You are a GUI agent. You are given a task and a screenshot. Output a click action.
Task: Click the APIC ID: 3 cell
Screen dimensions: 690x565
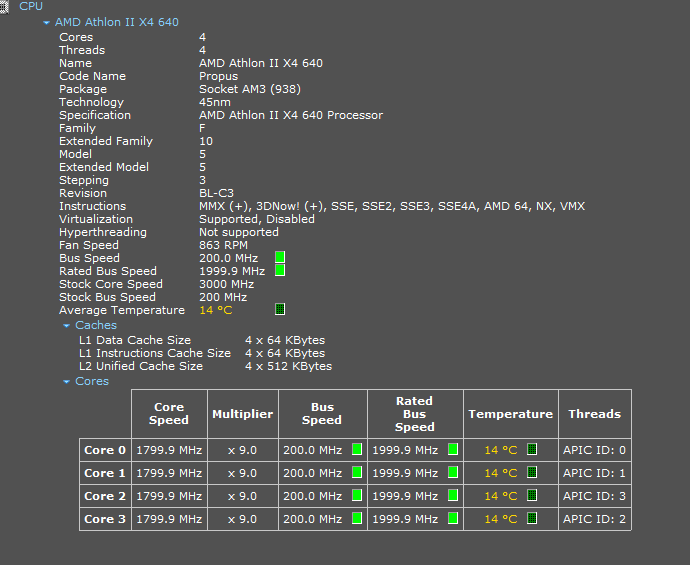[x=595, y=496]
